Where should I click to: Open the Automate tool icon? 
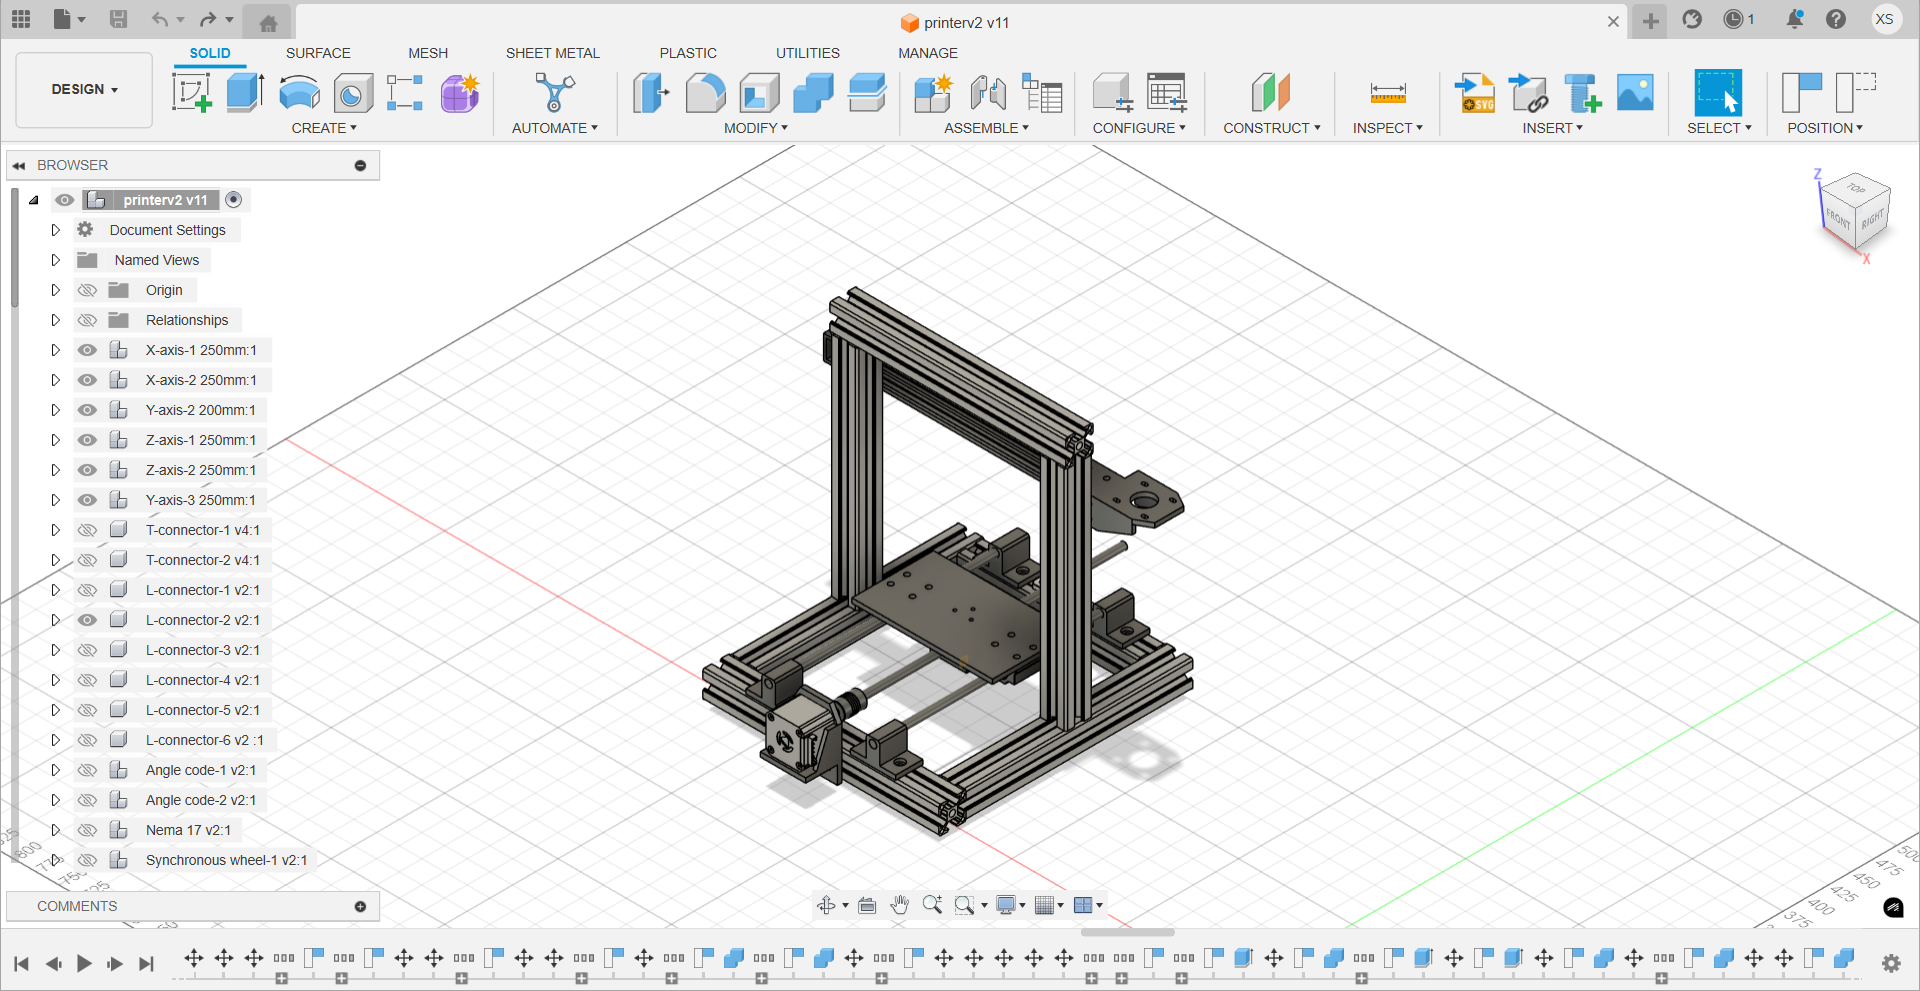pyautogui.click(x=554, y=93)
